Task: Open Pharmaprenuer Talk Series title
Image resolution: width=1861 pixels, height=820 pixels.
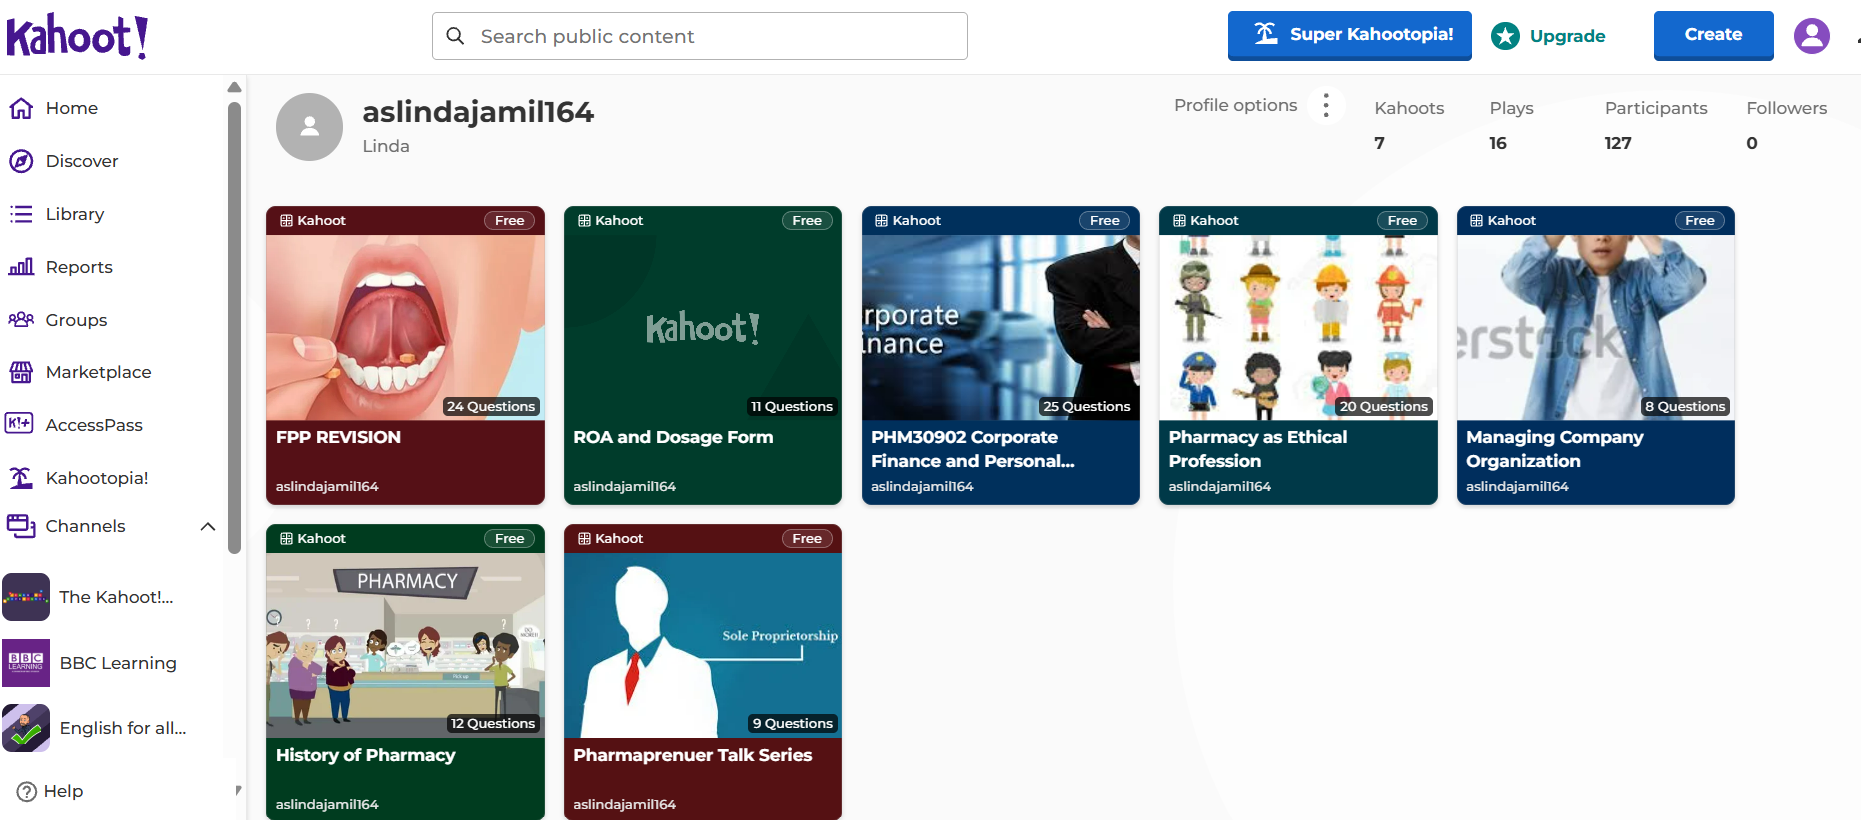Action: tap(692, 755)
